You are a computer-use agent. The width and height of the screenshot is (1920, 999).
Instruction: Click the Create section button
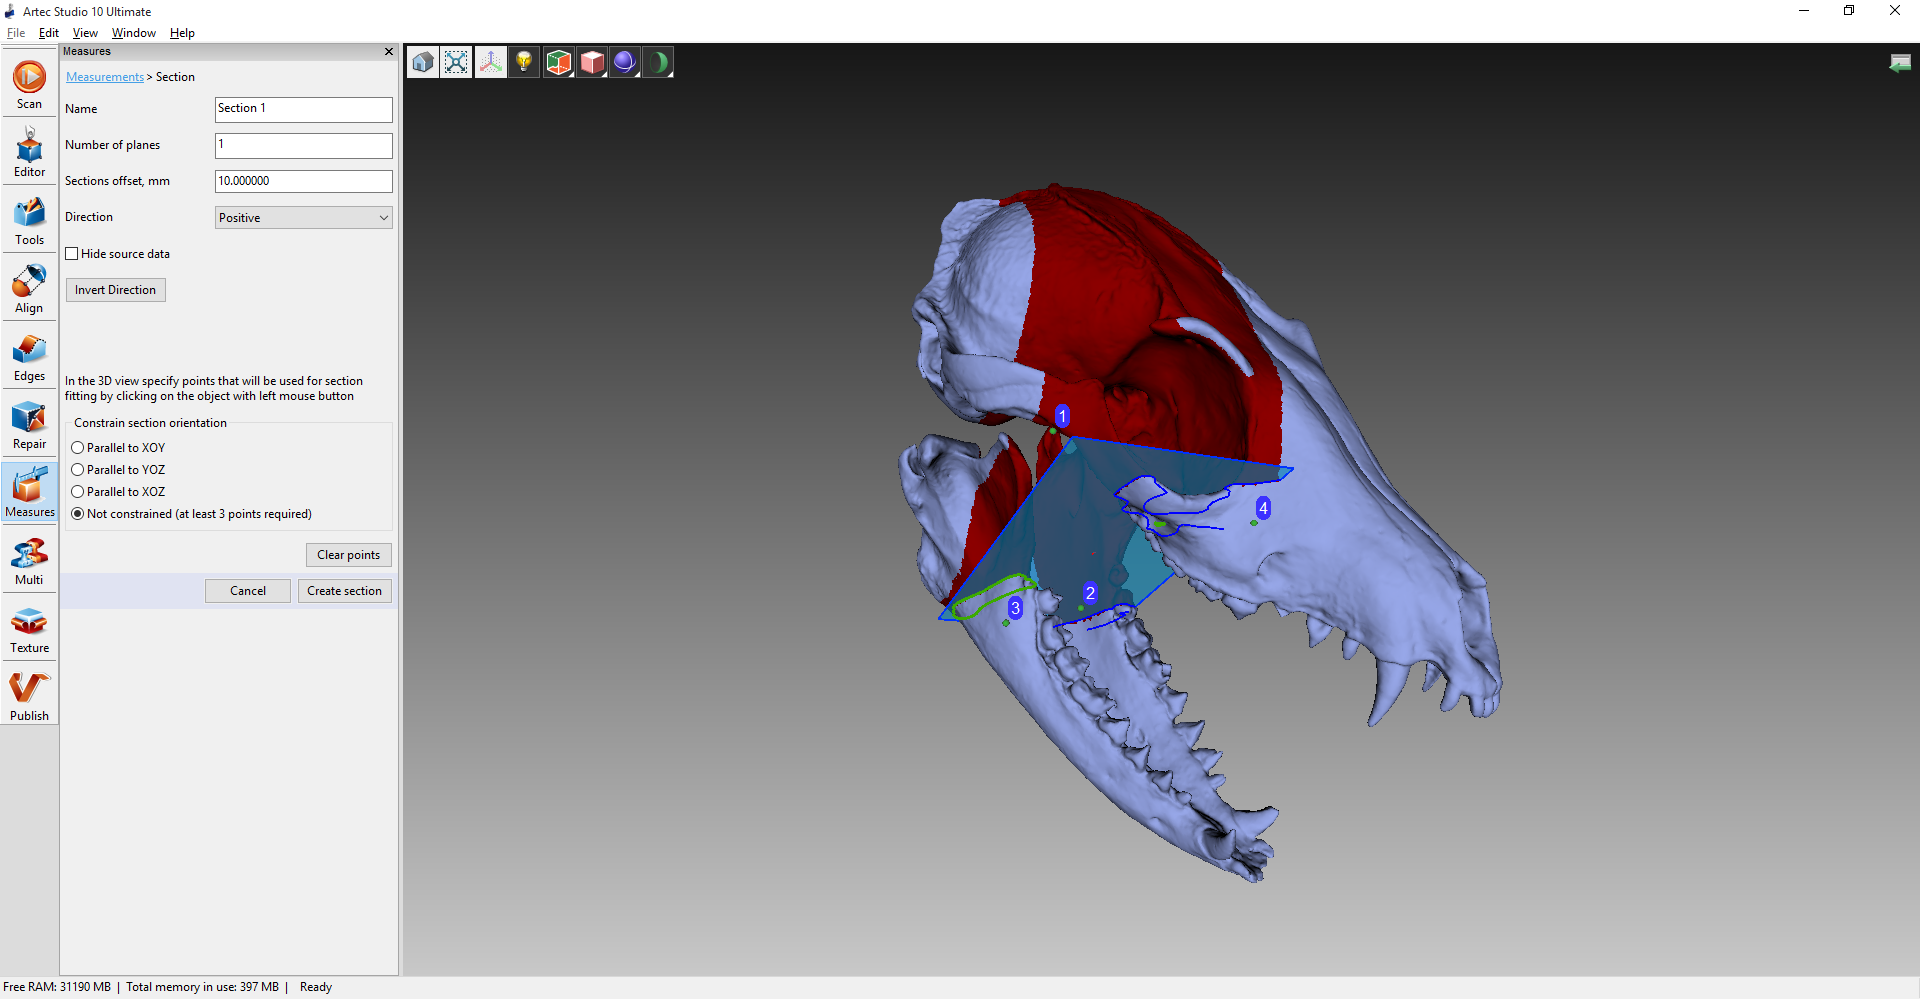click(344, 591)
